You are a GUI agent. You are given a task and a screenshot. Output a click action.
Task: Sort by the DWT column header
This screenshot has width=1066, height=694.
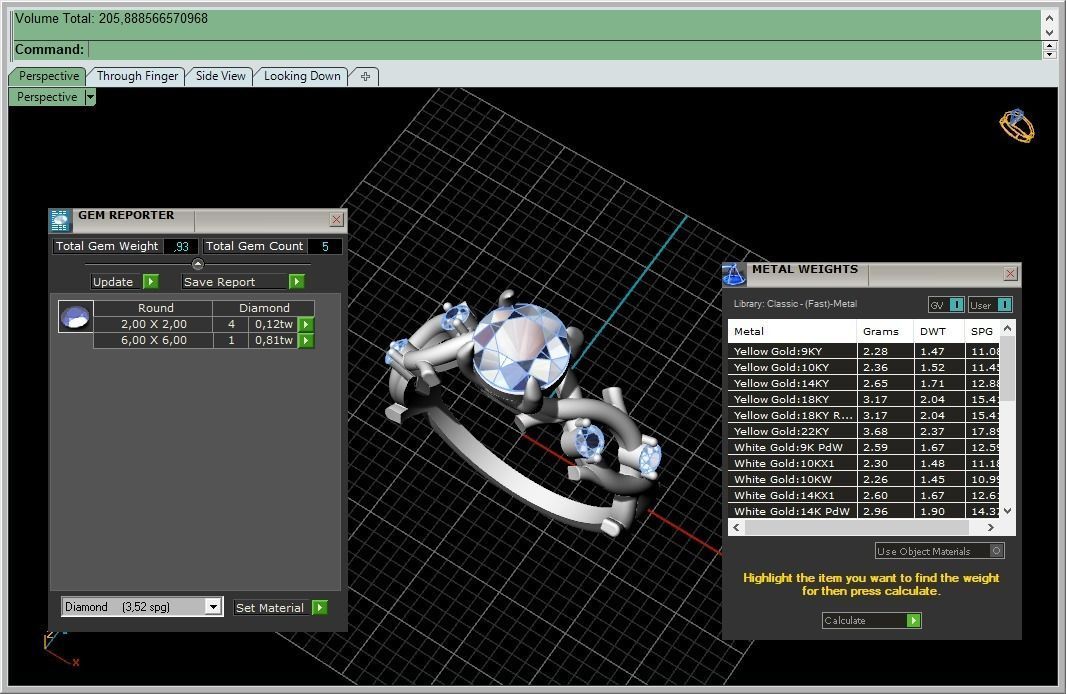pos(939,331)
